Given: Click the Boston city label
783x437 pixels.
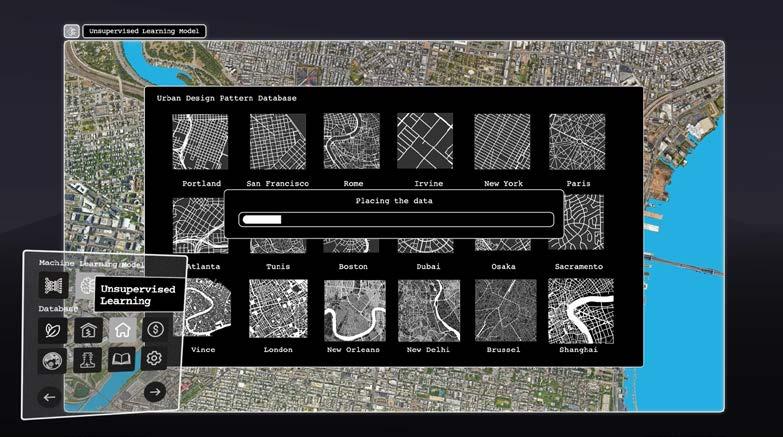Looking at the screenshot, I should pyautogui.click(x=353, y=267).
